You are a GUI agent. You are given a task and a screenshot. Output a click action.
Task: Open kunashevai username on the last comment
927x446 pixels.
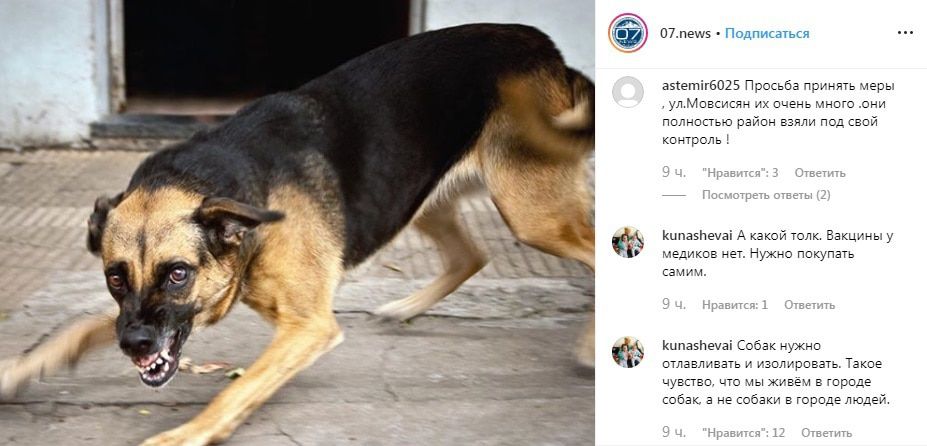click(x=698, y=346)
